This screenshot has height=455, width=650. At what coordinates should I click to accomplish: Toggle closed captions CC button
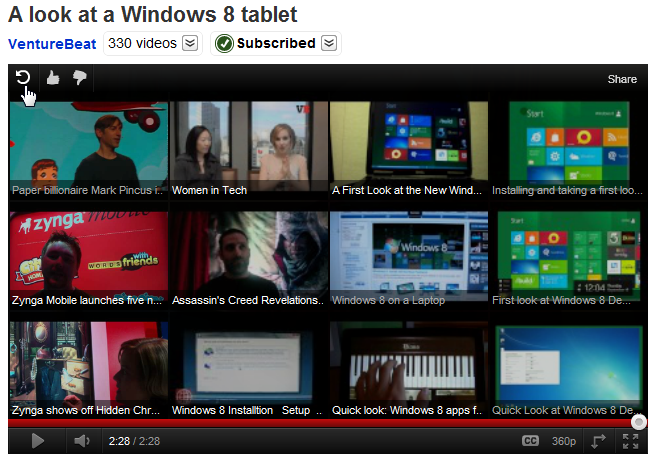pyautogui.click(x=530, y=441)
